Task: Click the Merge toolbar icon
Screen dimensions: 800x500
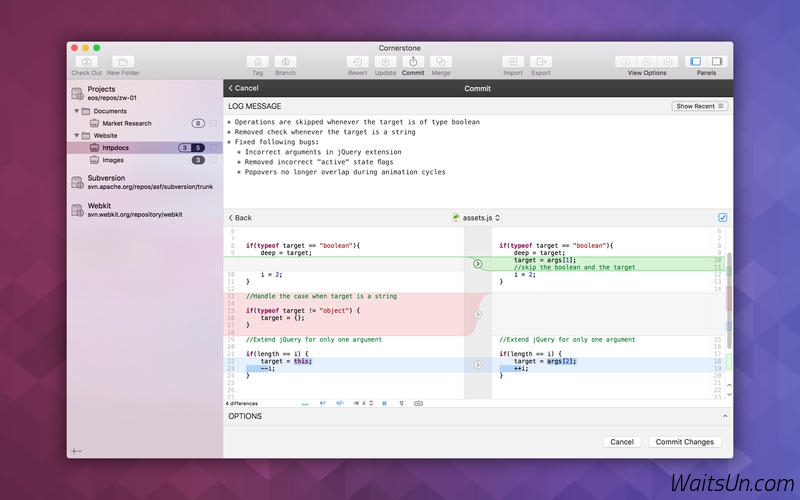Action: click(x=441, y=62)
